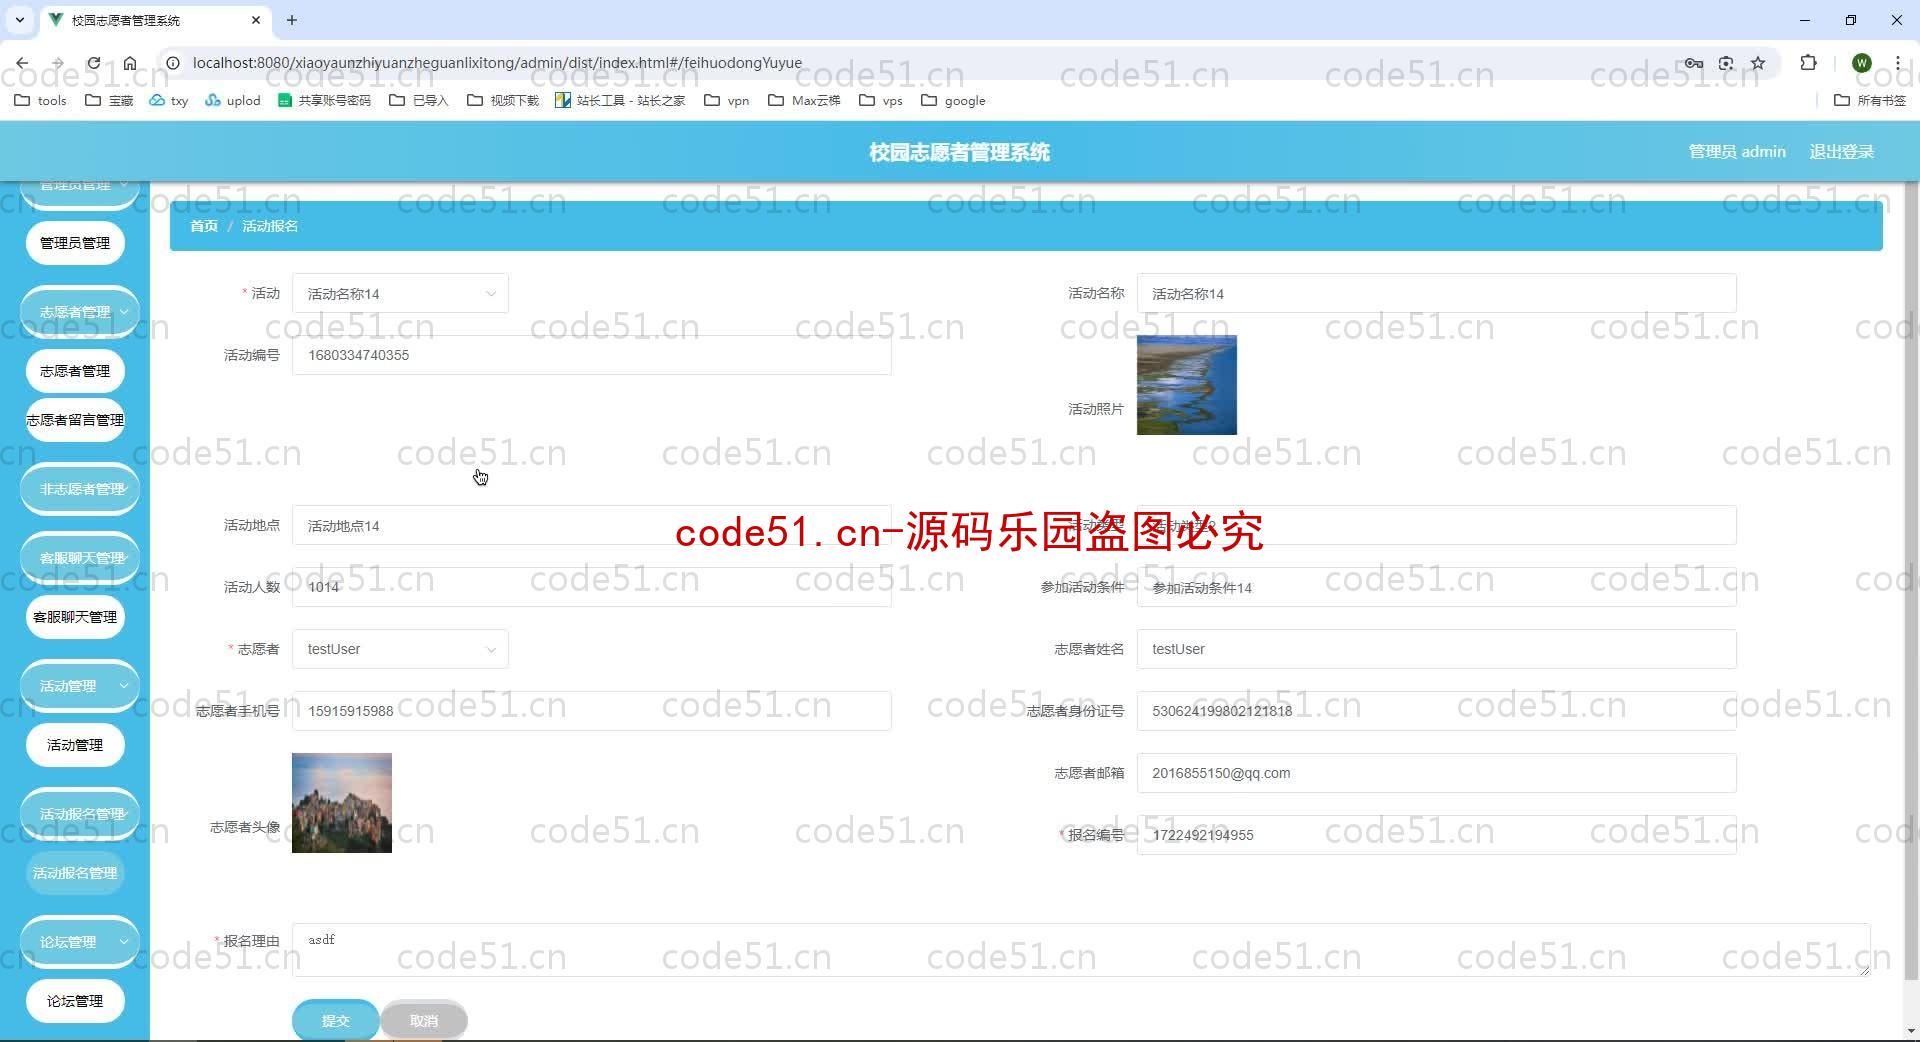Open the vps bookmark folder
Viewport: 1920px width, 1042px height.
[x=881, y=100]
